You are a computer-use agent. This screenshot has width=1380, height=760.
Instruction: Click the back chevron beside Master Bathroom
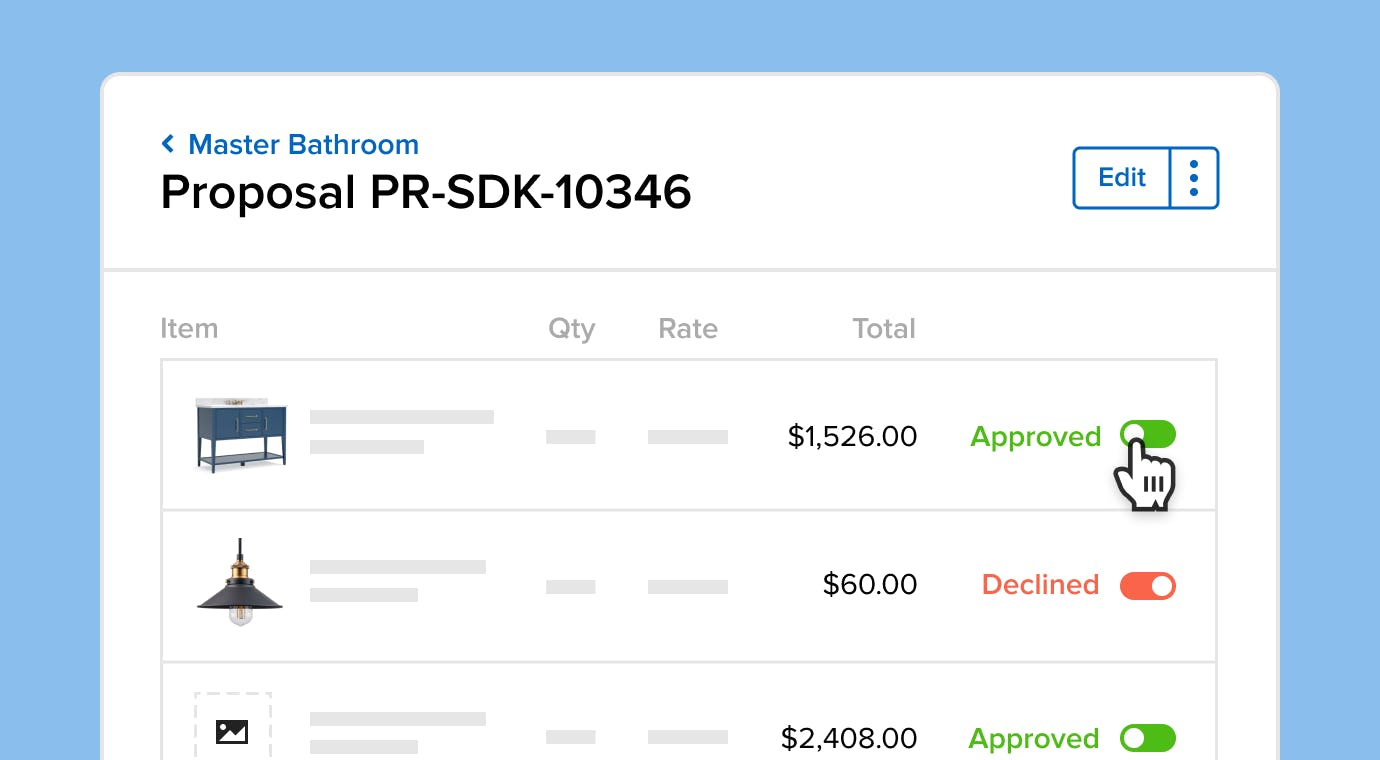[x=168, y=144]
